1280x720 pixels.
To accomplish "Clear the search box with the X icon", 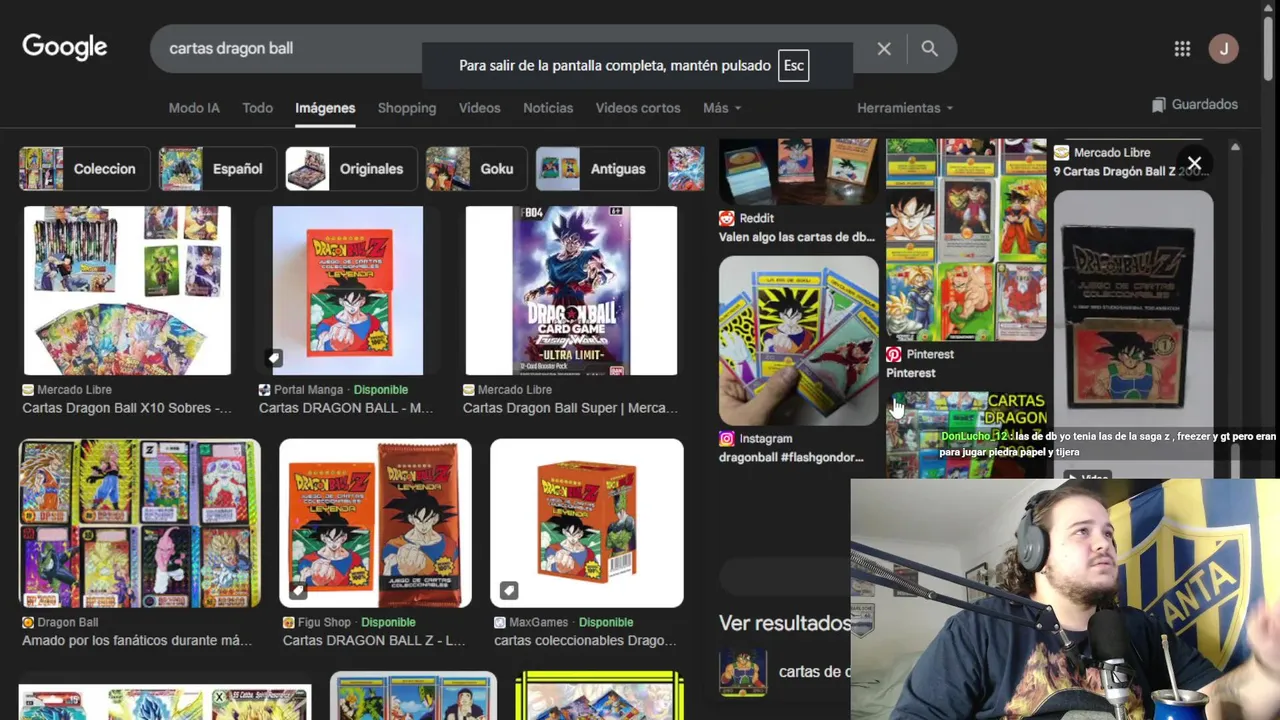I will pos(884,48).
